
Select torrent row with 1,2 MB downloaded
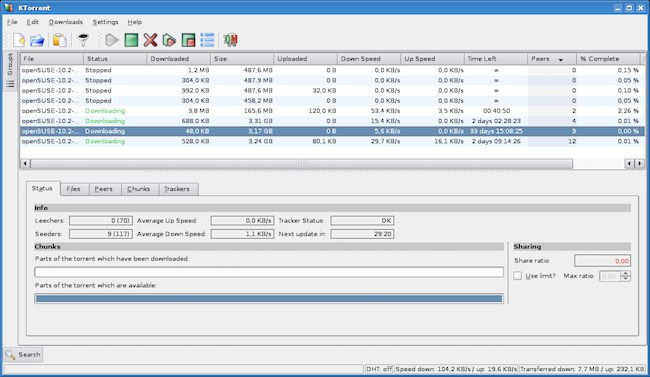click(x=332, y=70)
